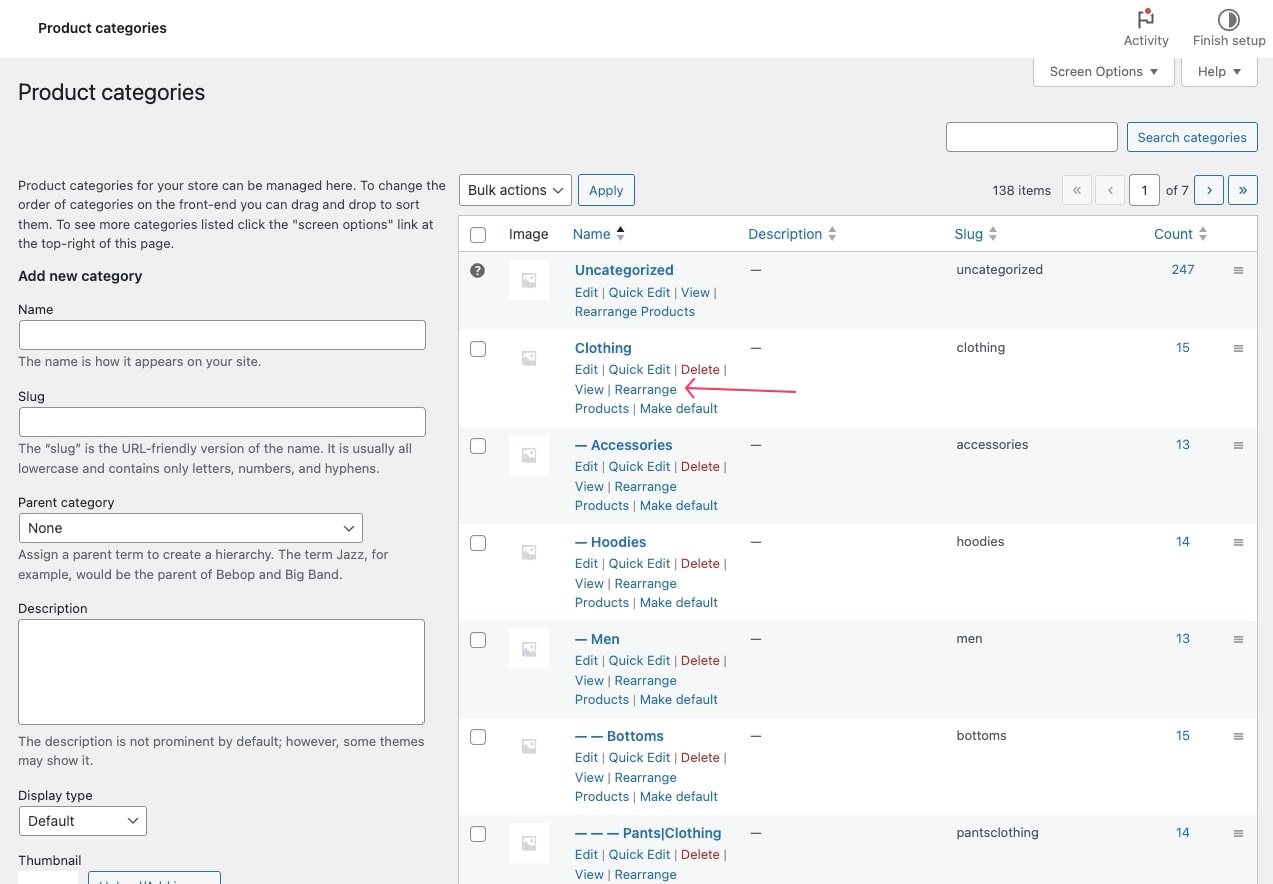Click the help icon beside Uncategorized row

pos(477,270)
